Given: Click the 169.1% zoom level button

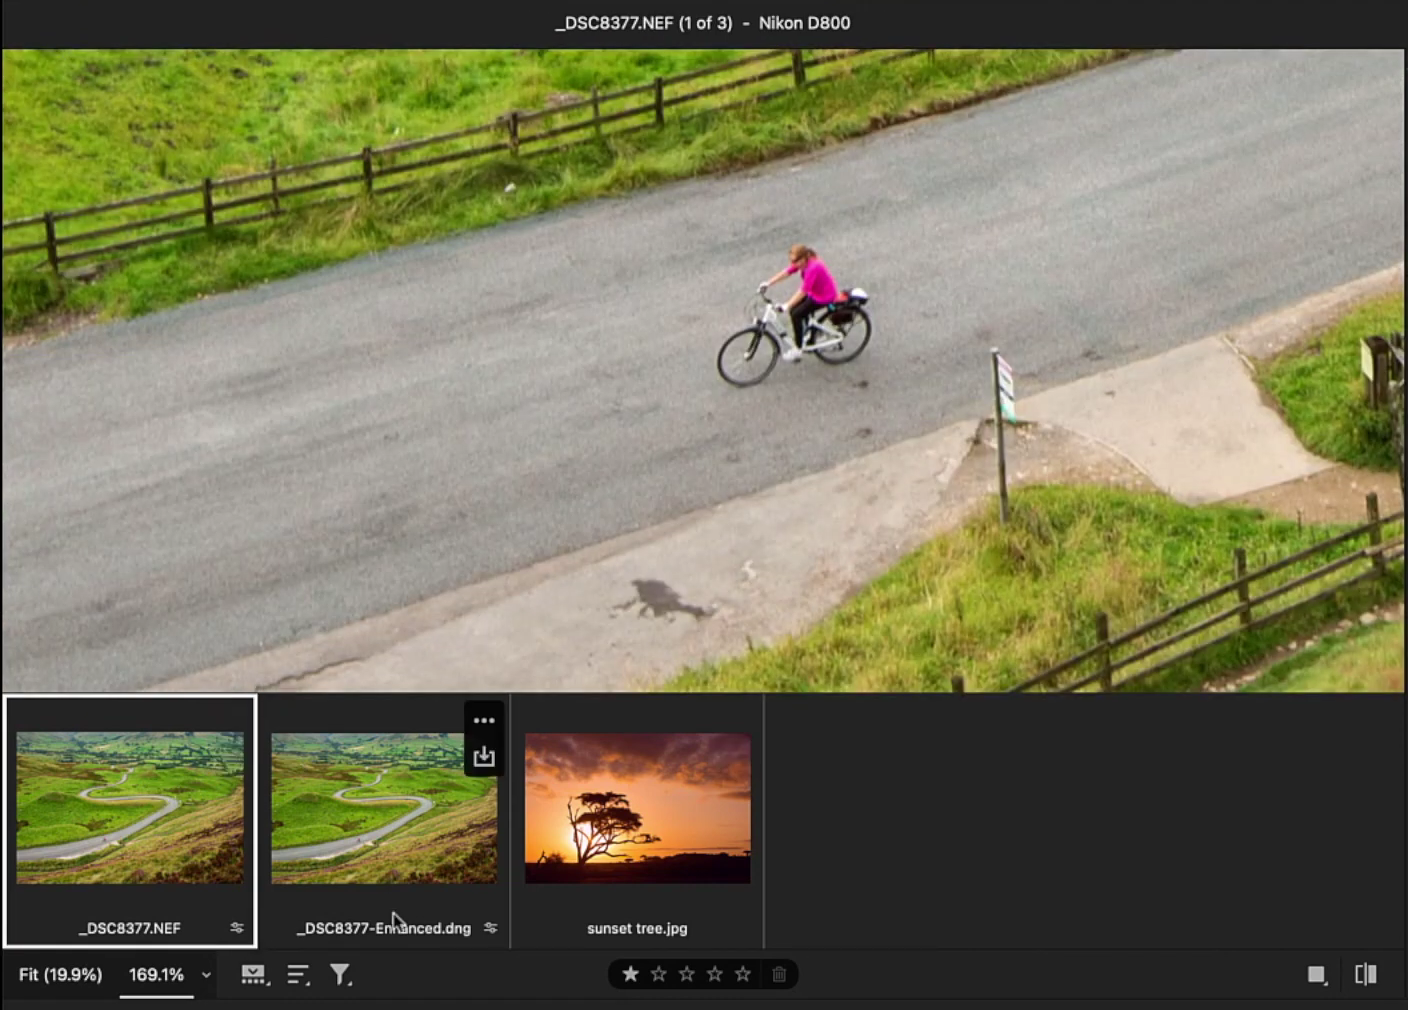Looking at the screenshot, I should [156, 975].
